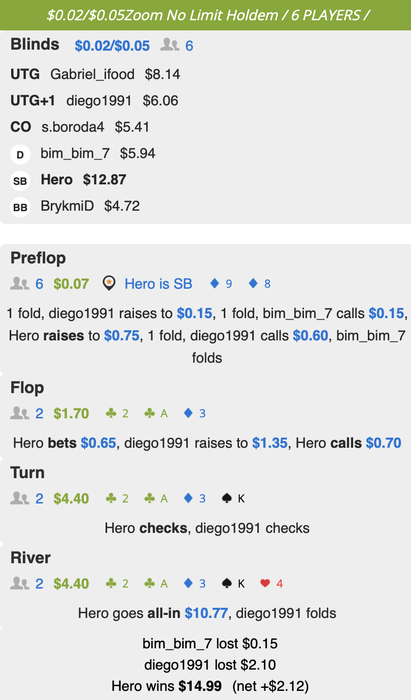Screen dimensions: 411x700
Task: Click the Flop pot size $1.70
Action: pyautogui.click(x=71, y=413)
